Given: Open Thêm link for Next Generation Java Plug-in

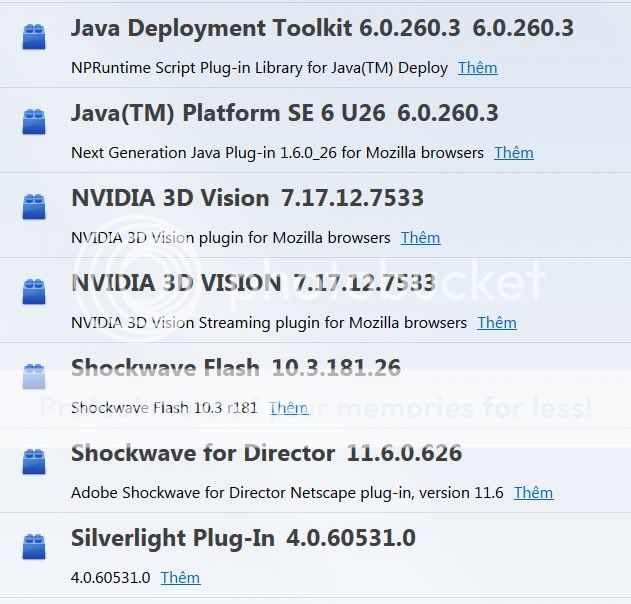Looking at the screenshot, I should (514, 153).
